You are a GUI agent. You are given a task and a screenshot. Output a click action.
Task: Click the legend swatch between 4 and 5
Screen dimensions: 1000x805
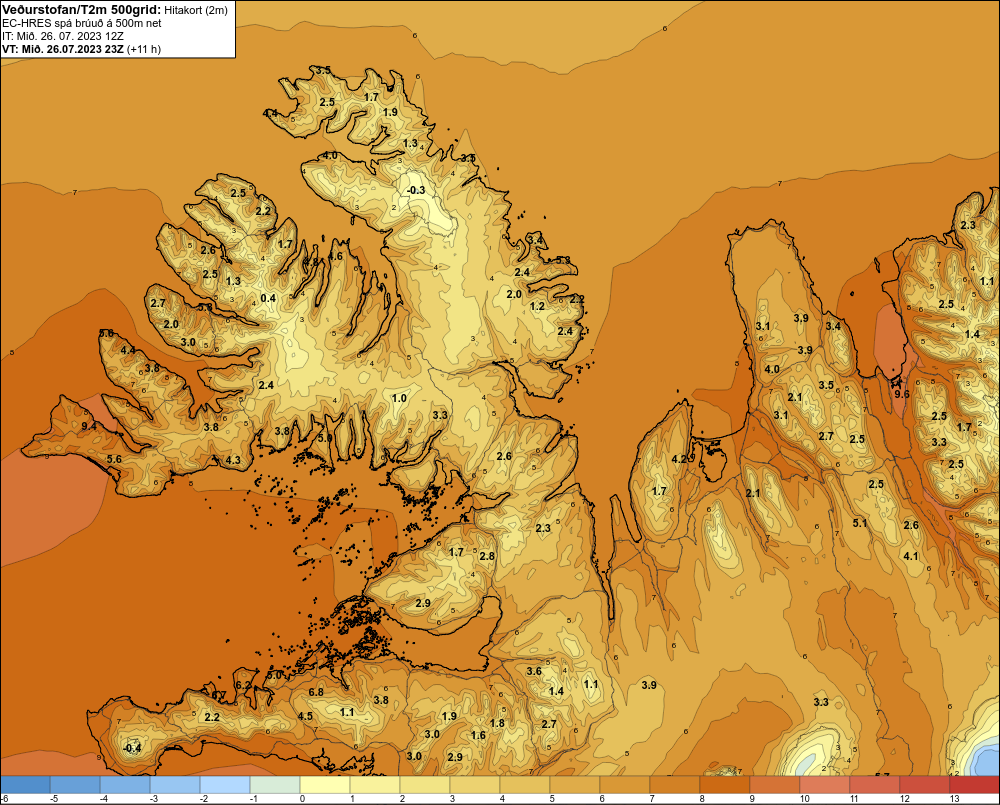coord(525,785)
